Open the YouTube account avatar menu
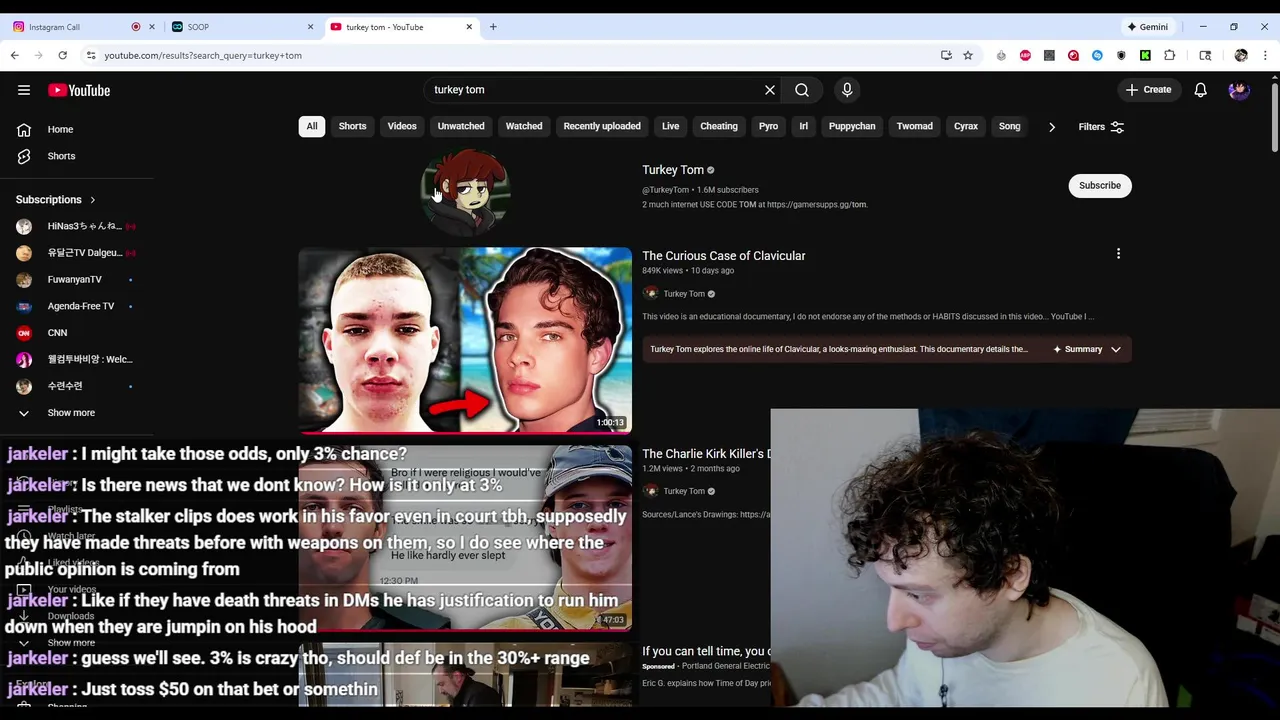Viewport: 1280px width, 720px height. click(1239, 90)
